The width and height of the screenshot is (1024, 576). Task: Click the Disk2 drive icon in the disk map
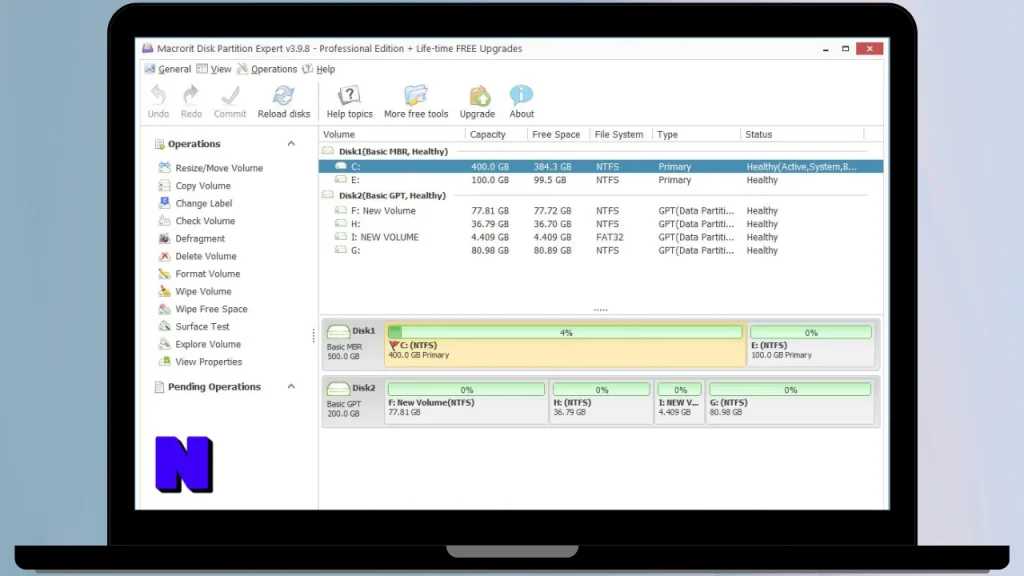coord(338,389)
